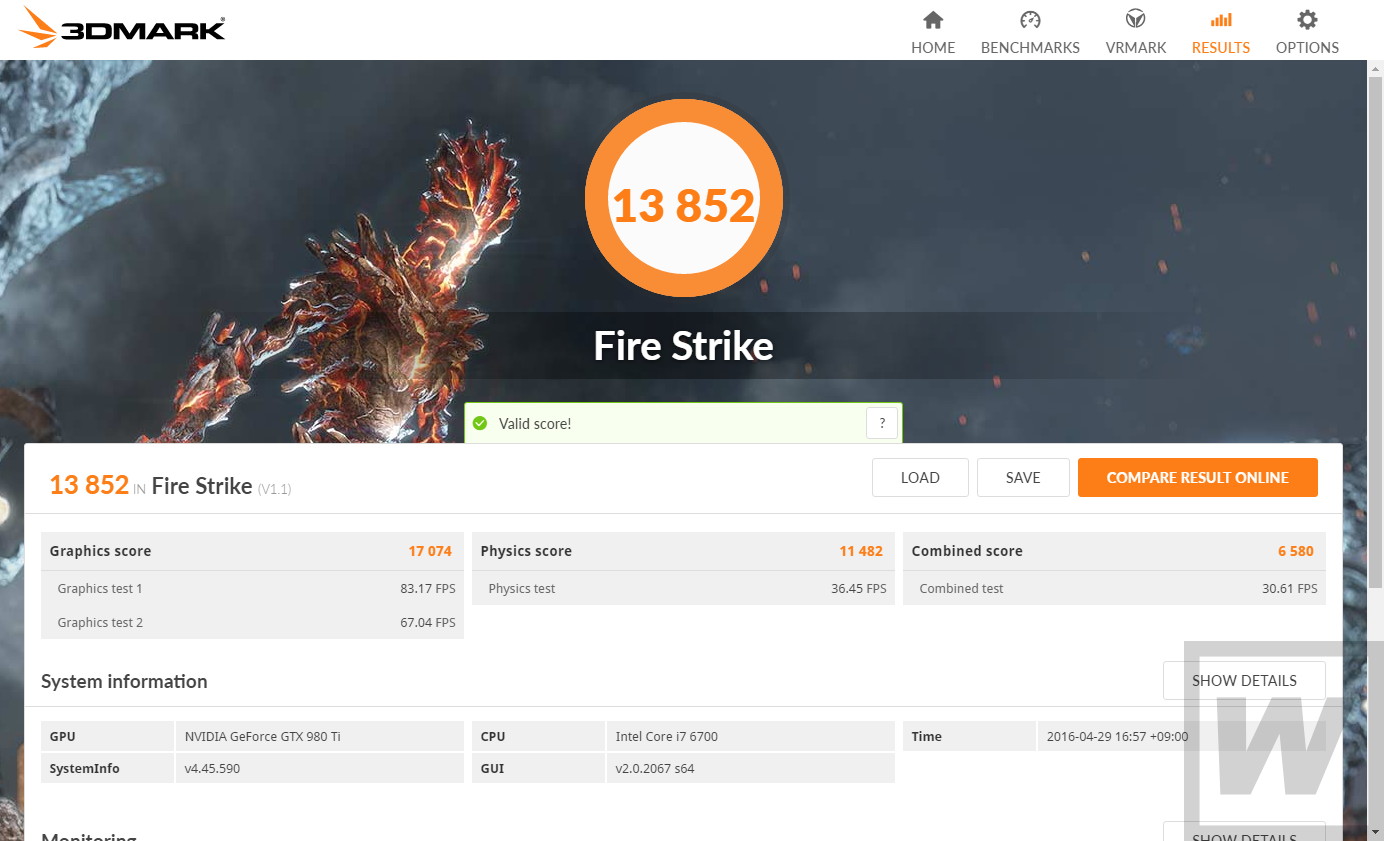Select Graphics test 2 row label
Viewport: 1384px width, 841px height.
click(x=100, y=623)
